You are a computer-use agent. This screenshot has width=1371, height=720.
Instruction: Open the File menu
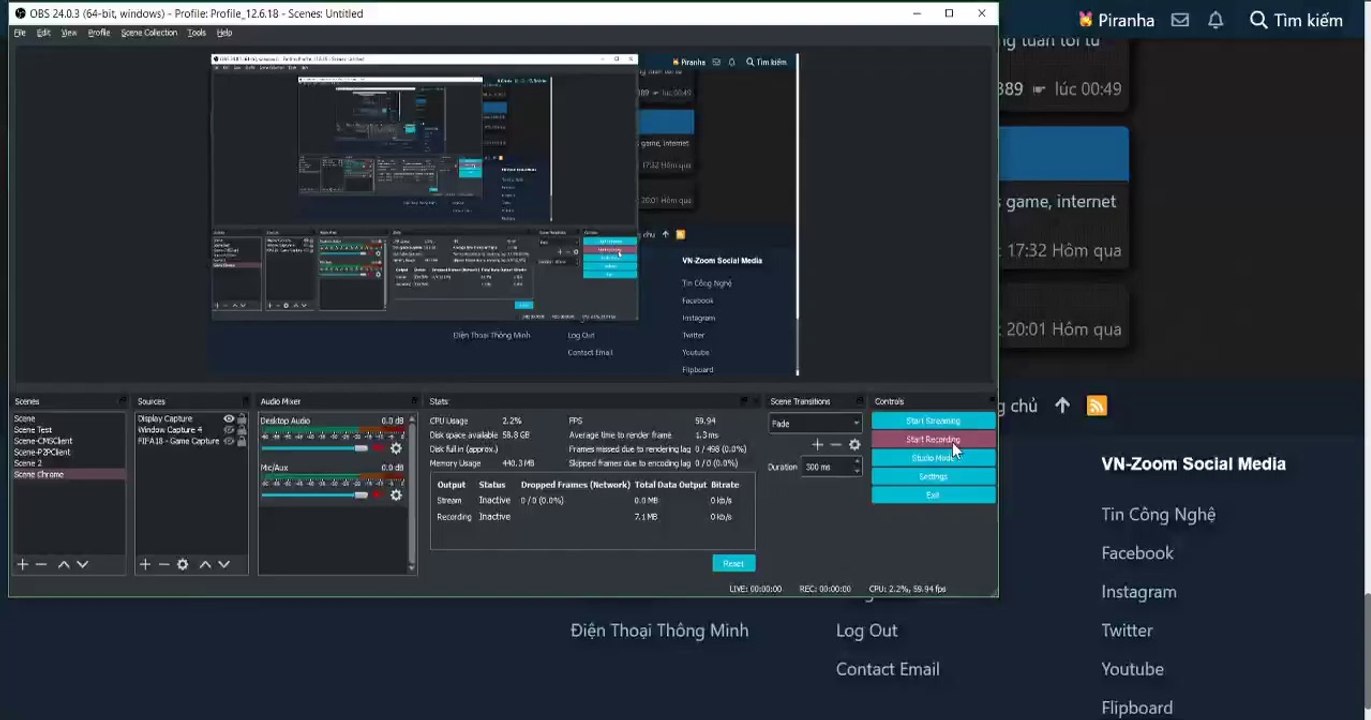(x=20, y=33)
